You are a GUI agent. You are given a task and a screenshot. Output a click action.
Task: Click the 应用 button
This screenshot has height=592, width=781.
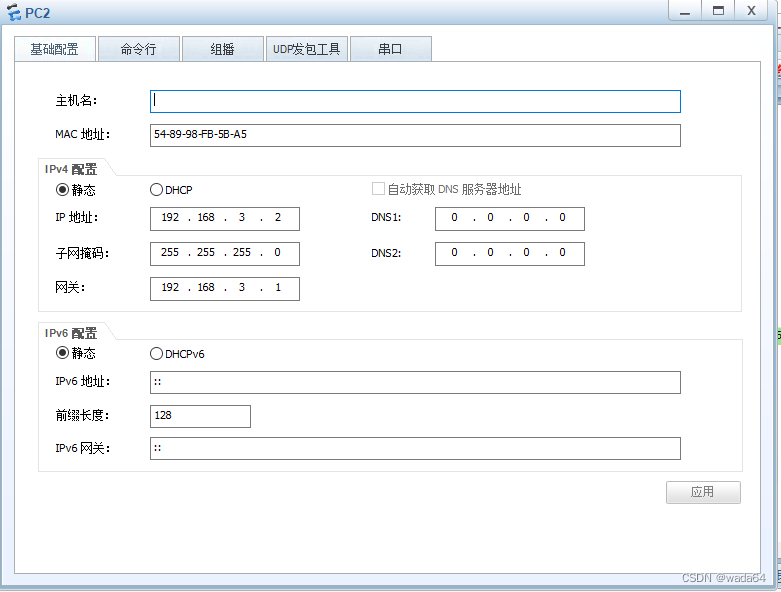point(703,492)
